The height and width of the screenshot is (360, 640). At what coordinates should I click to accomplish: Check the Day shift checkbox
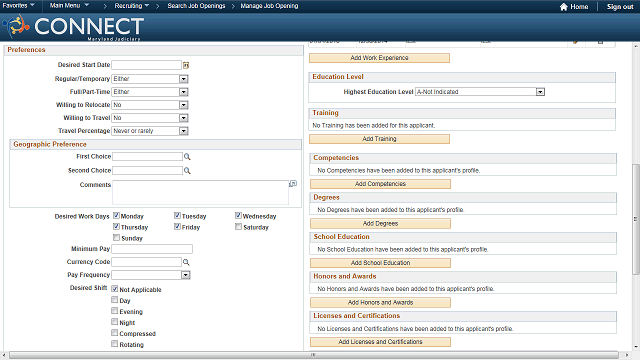click(115, 300)
